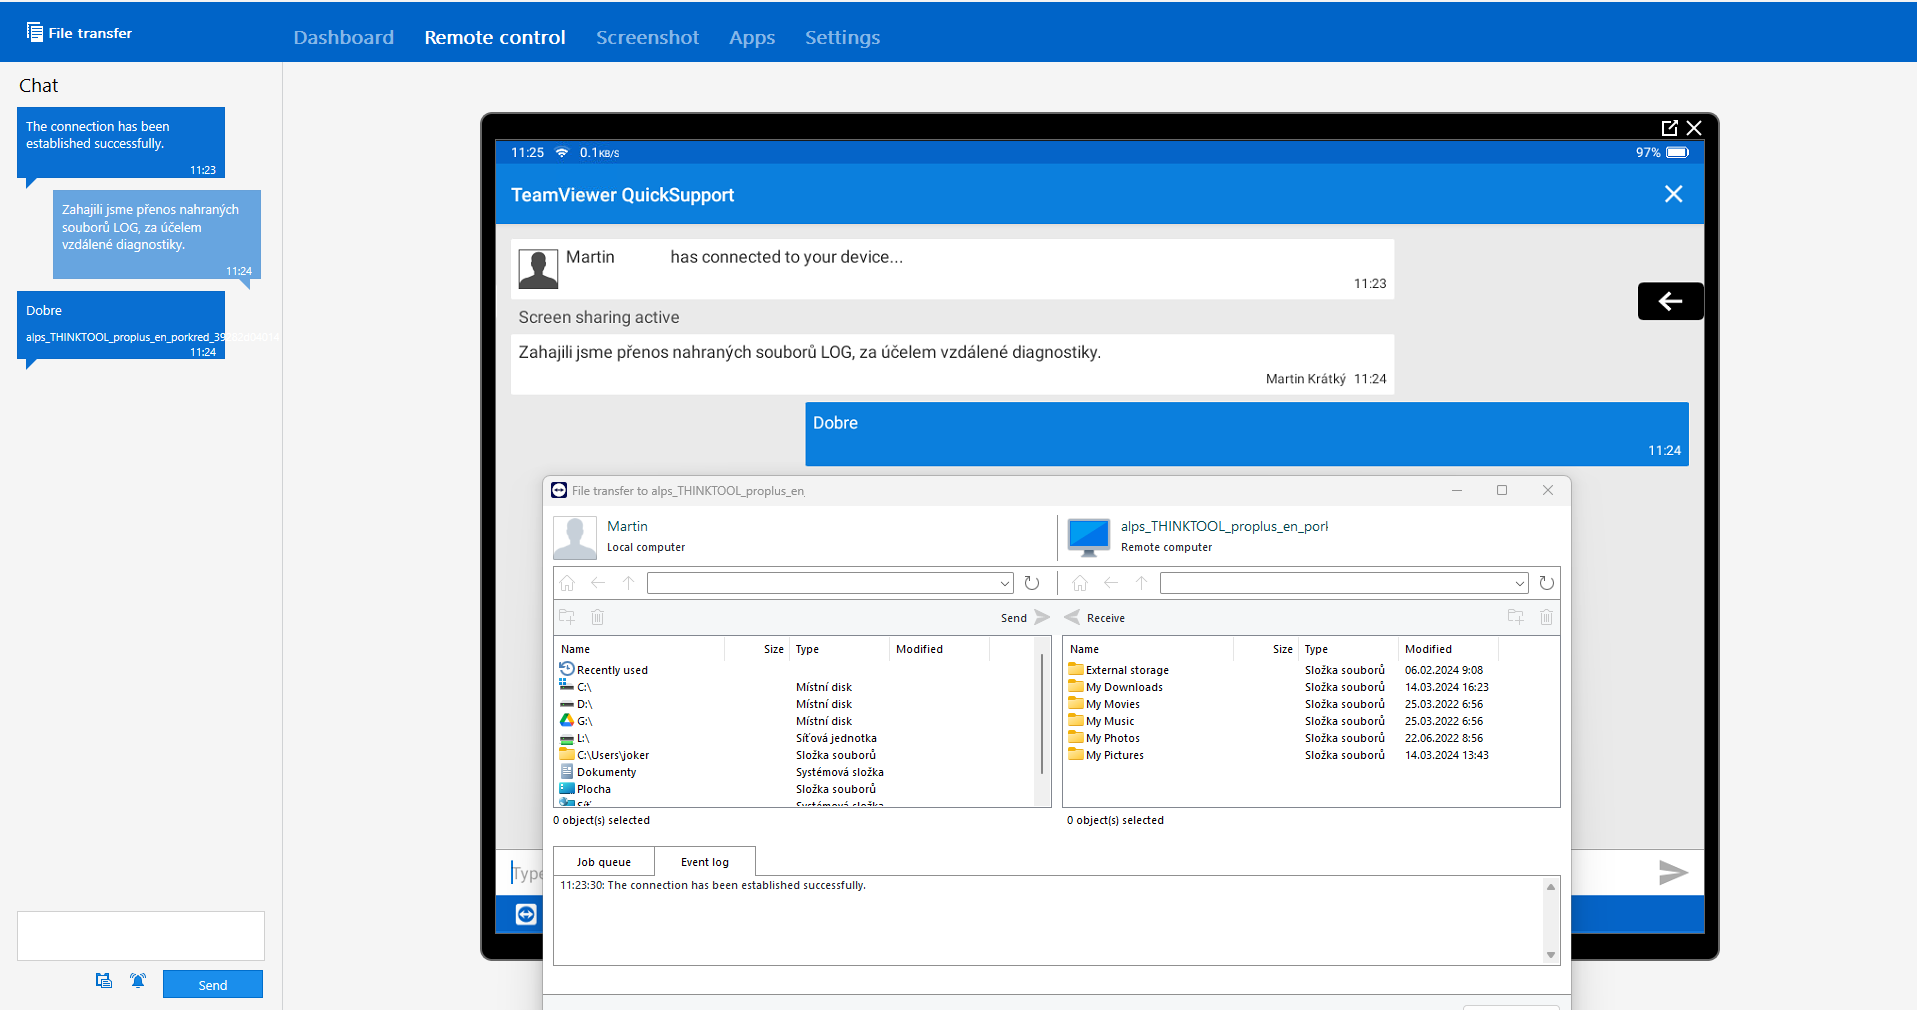The height and width of the screenshot is (1010, 1917).
Task: Click Receive to fetch files
Action: [x=1095, y=618]
